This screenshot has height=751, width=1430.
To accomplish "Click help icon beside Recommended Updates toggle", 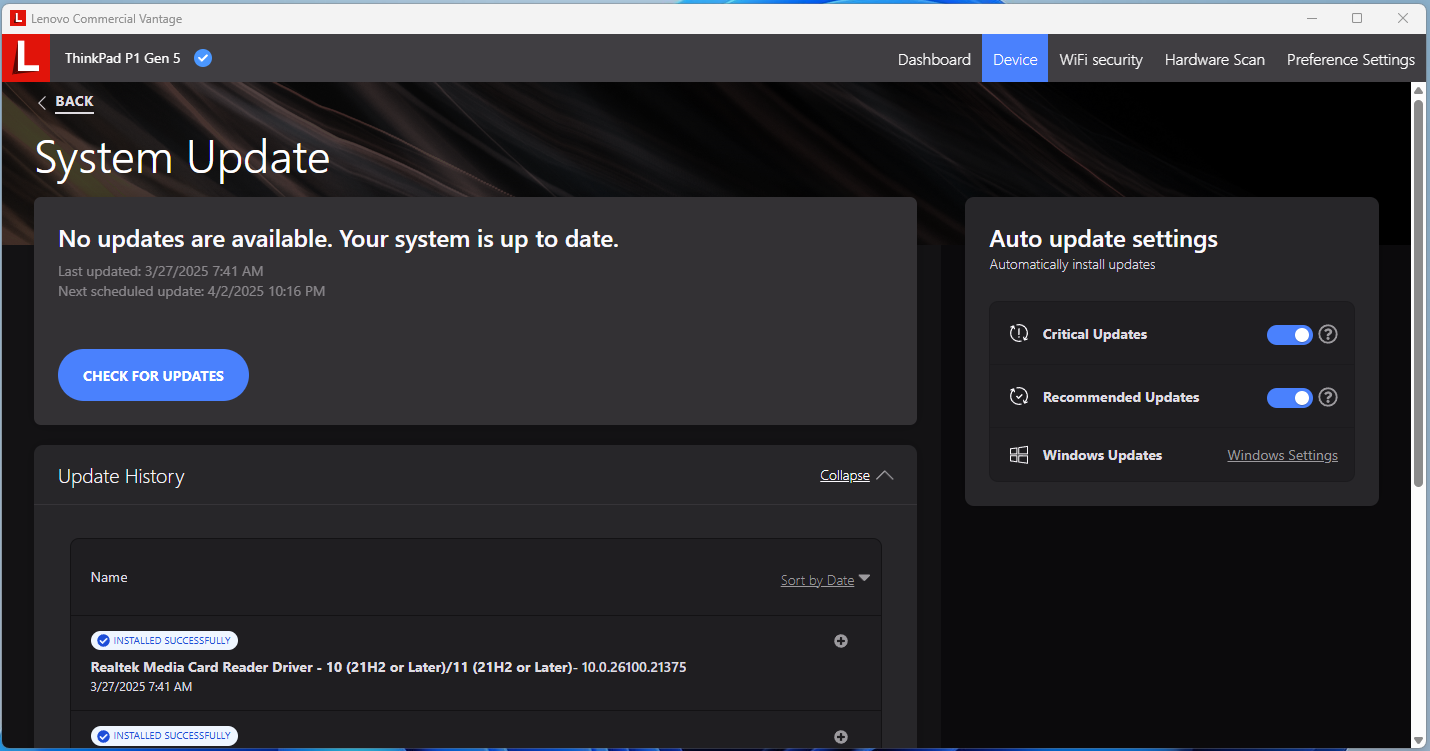I will [1328, 398].
